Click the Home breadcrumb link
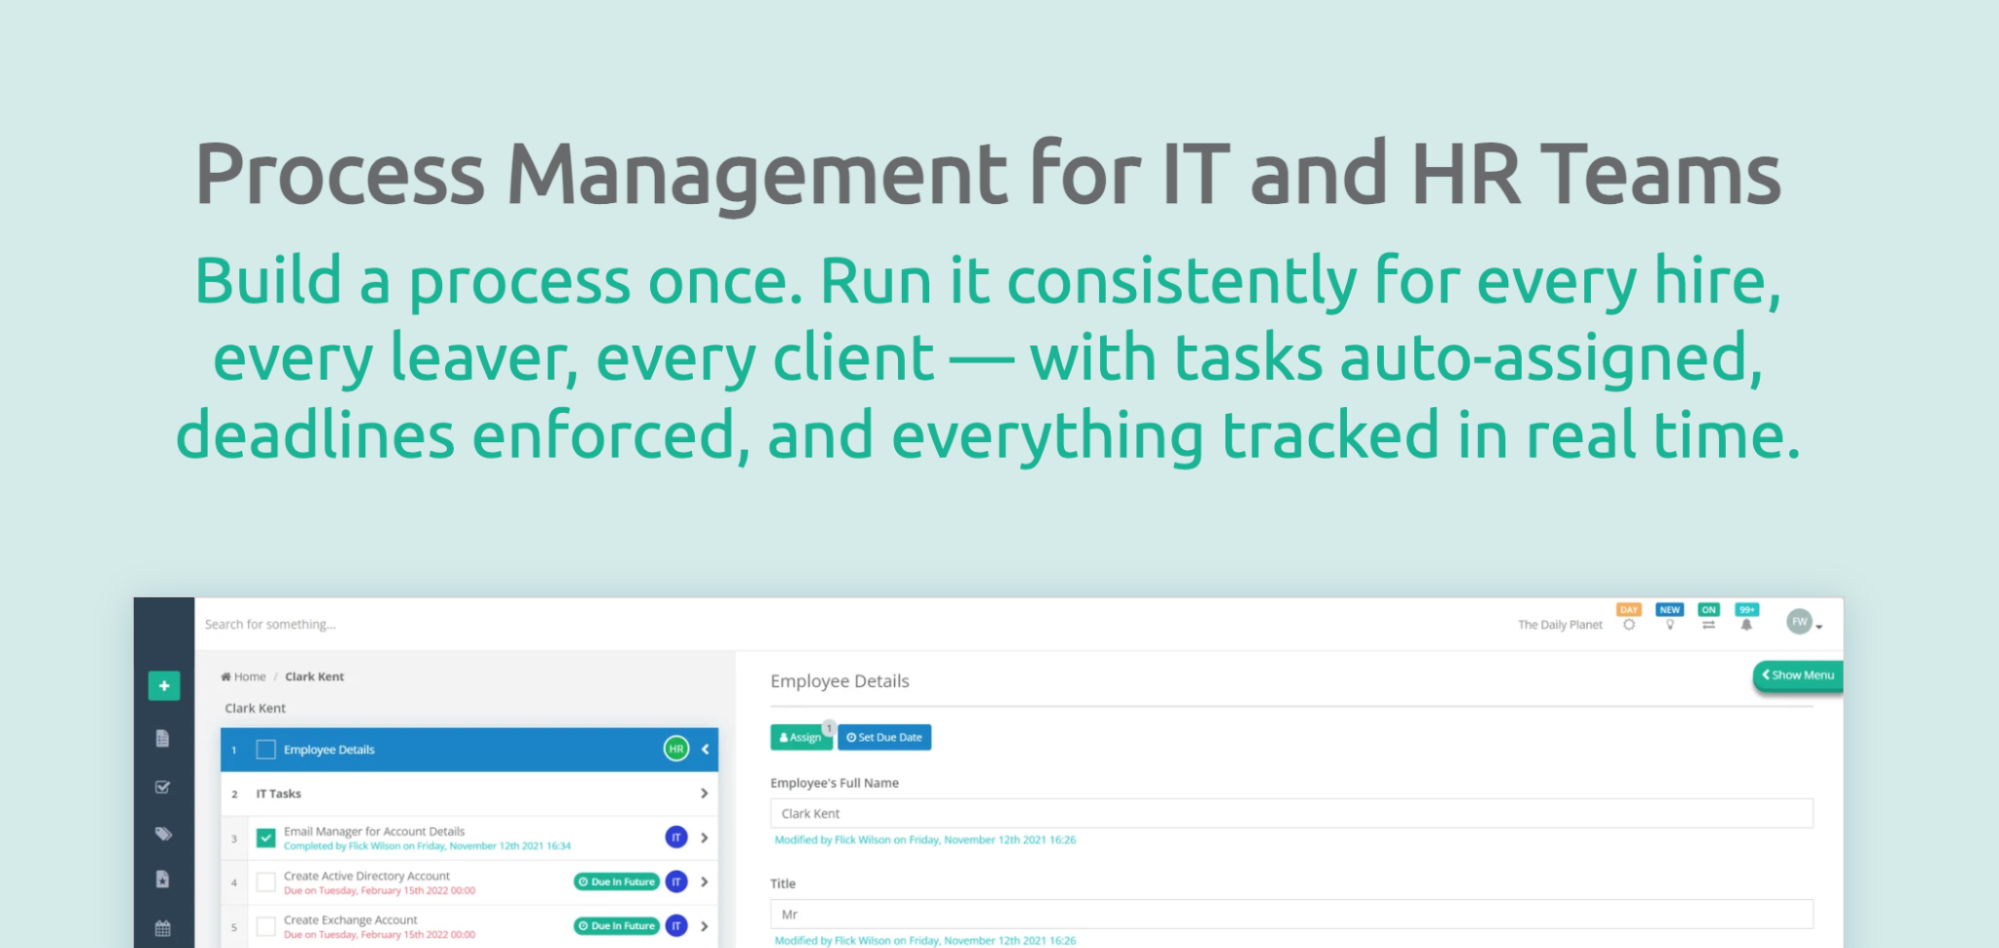Viewport: 1999px width, 948px height. click(243, 677)
